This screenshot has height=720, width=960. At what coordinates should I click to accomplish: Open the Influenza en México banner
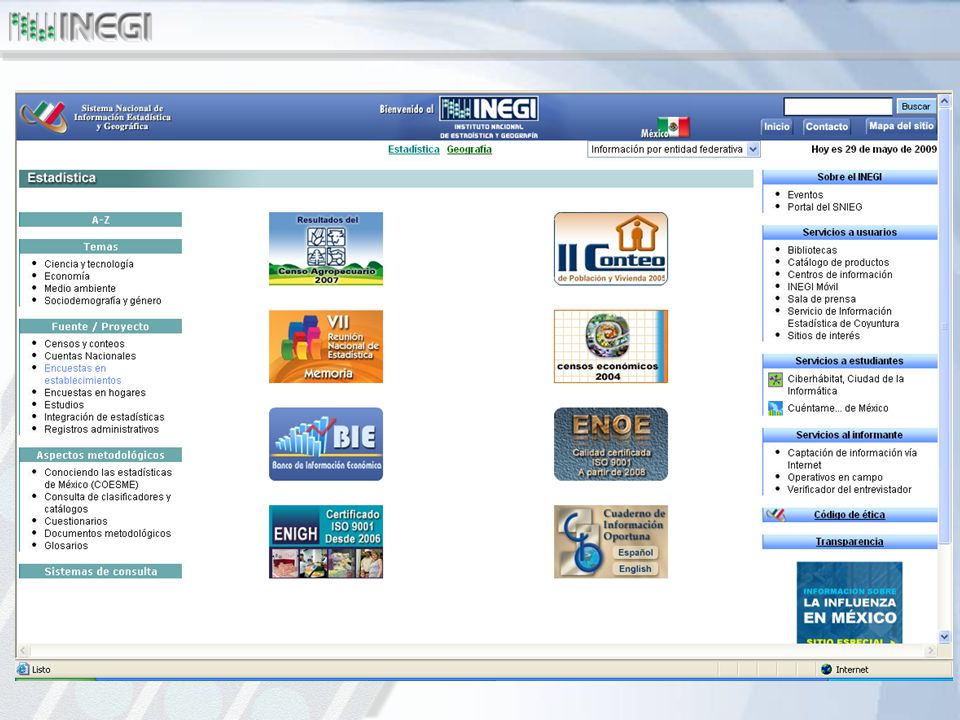tap(849, 602)
